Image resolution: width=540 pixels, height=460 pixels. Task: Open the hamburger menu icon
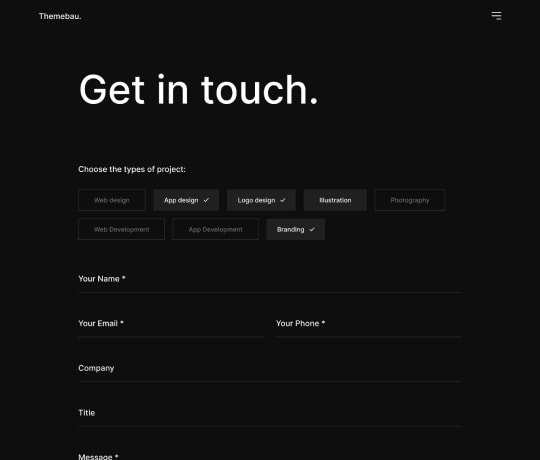click(496, 16)
